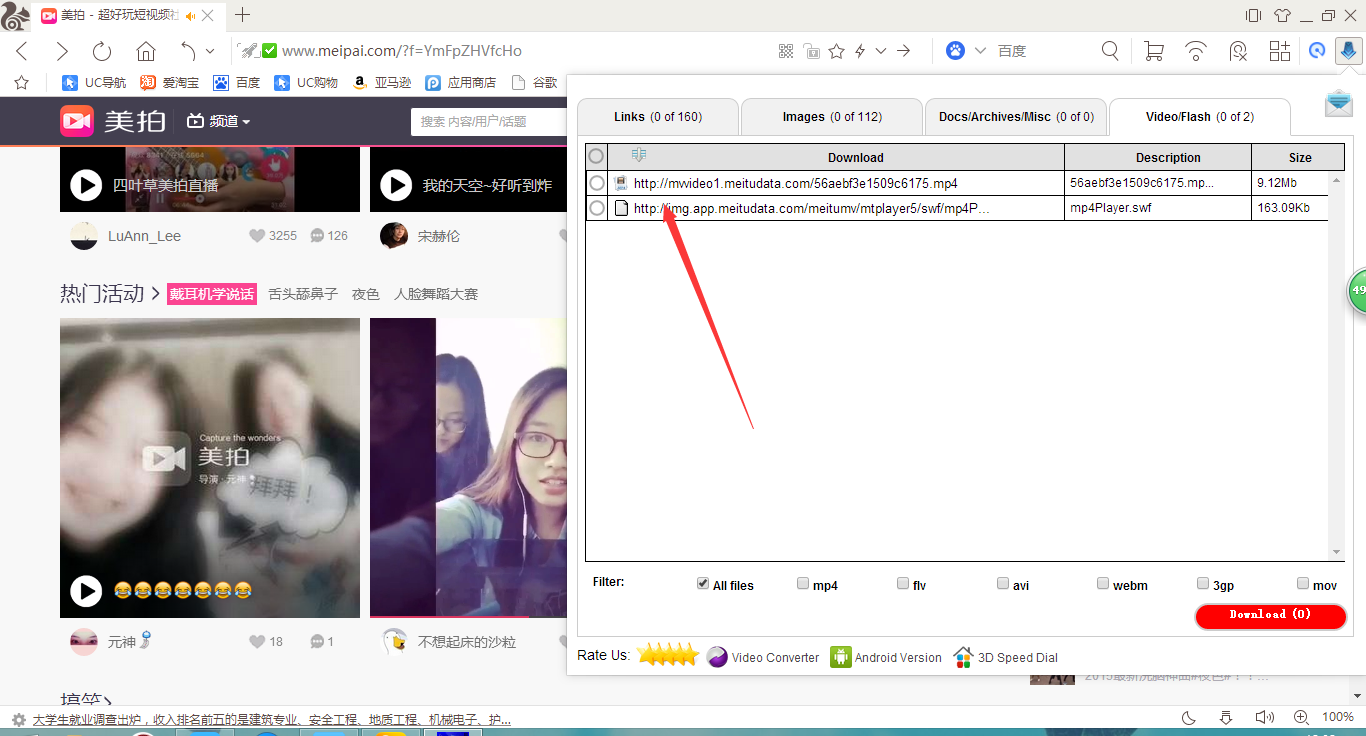
Task: Check the webm filter
Action: coord(1103,584)
